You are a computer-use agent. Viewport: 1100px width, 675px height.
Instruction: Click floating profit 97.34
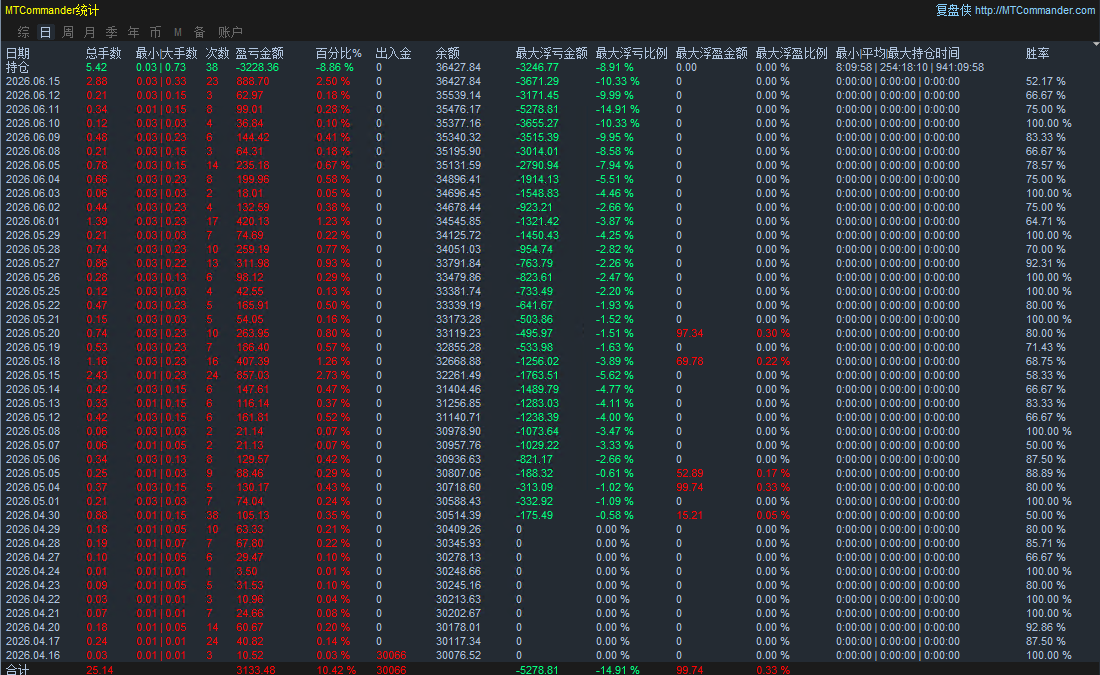tap(690, 333)
